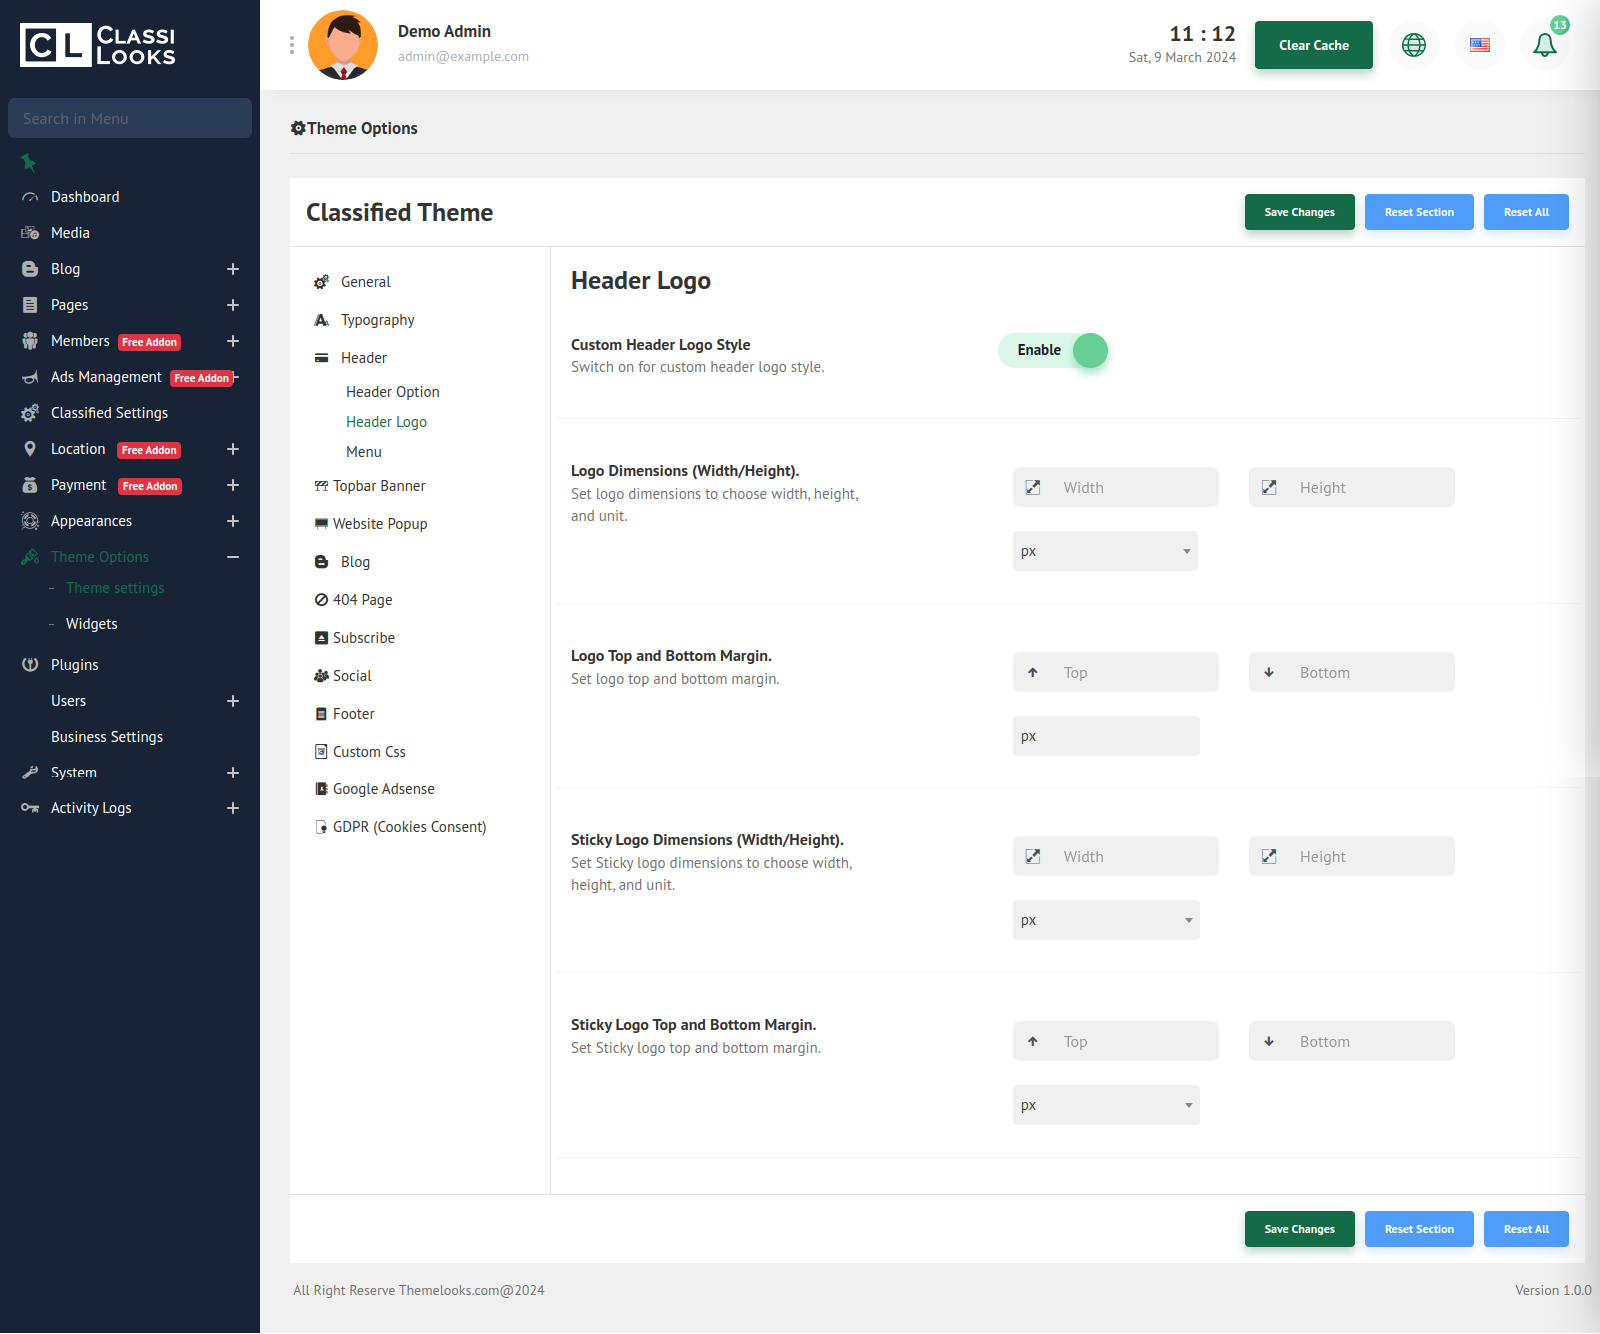Open Plugins from the sidebar

point(75,665)
